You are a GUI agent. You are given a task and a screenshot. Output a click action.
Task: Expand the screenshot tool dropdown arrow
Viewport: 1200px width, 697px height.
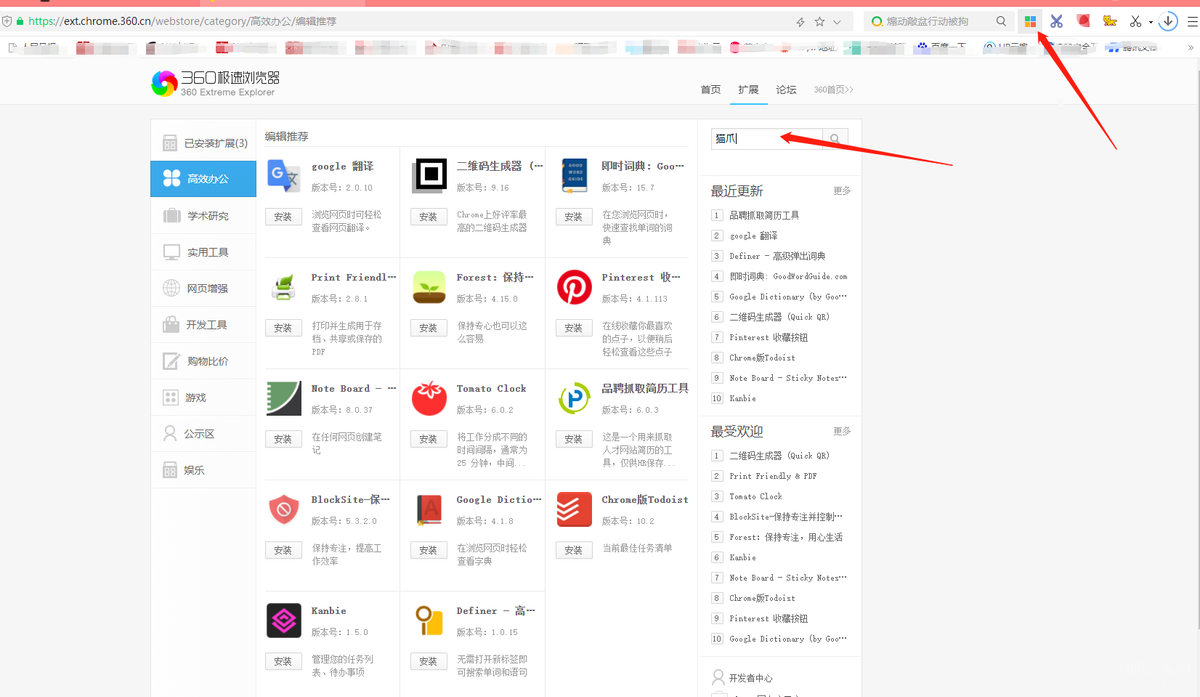(x=1151, y=22)
